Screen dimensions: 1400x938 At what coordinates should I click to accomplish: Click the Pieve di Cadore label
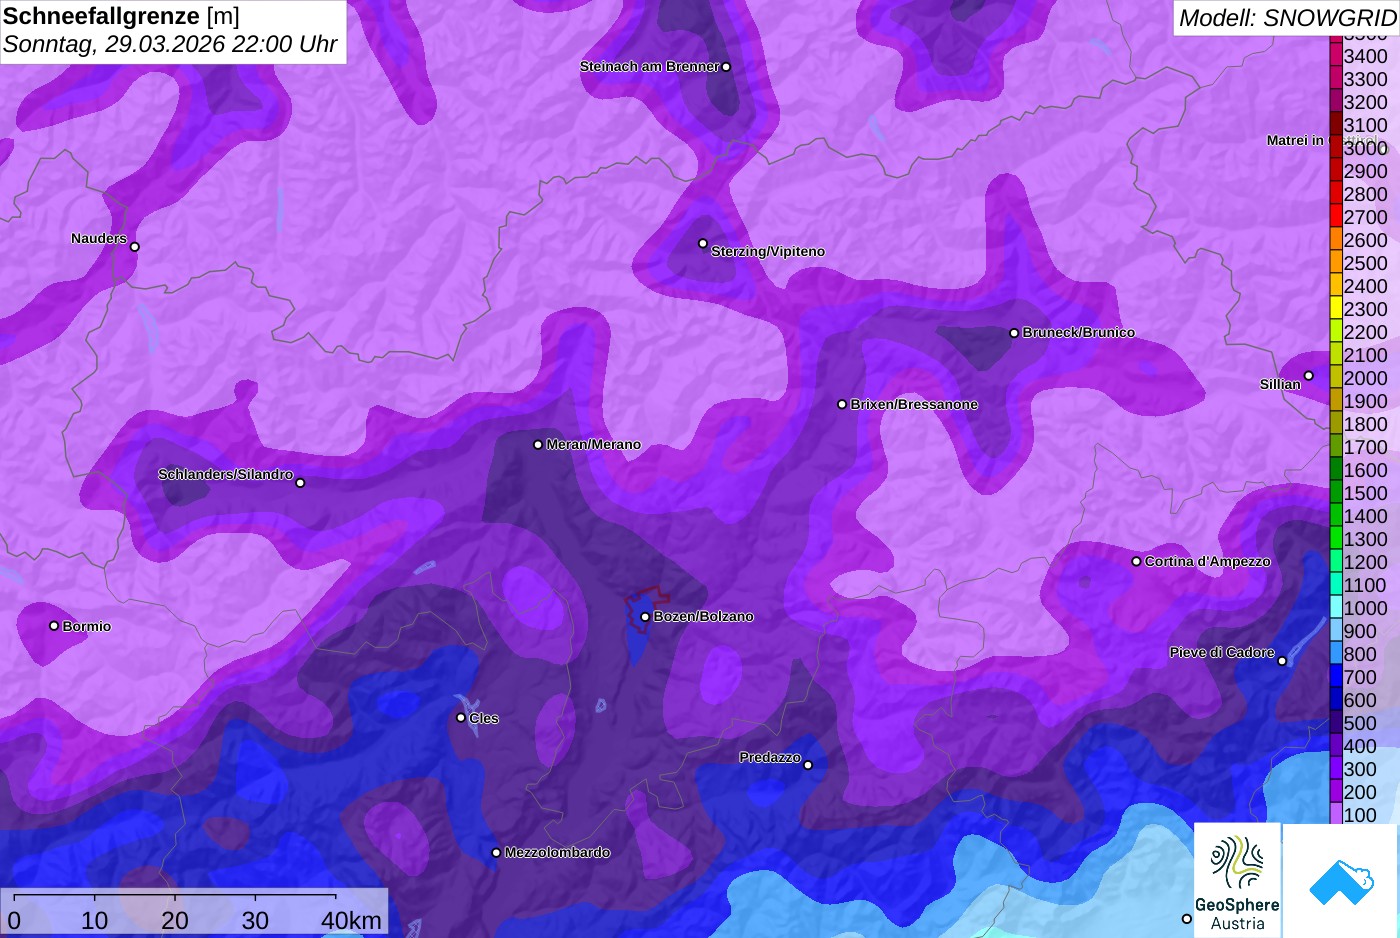point(1222,653)
